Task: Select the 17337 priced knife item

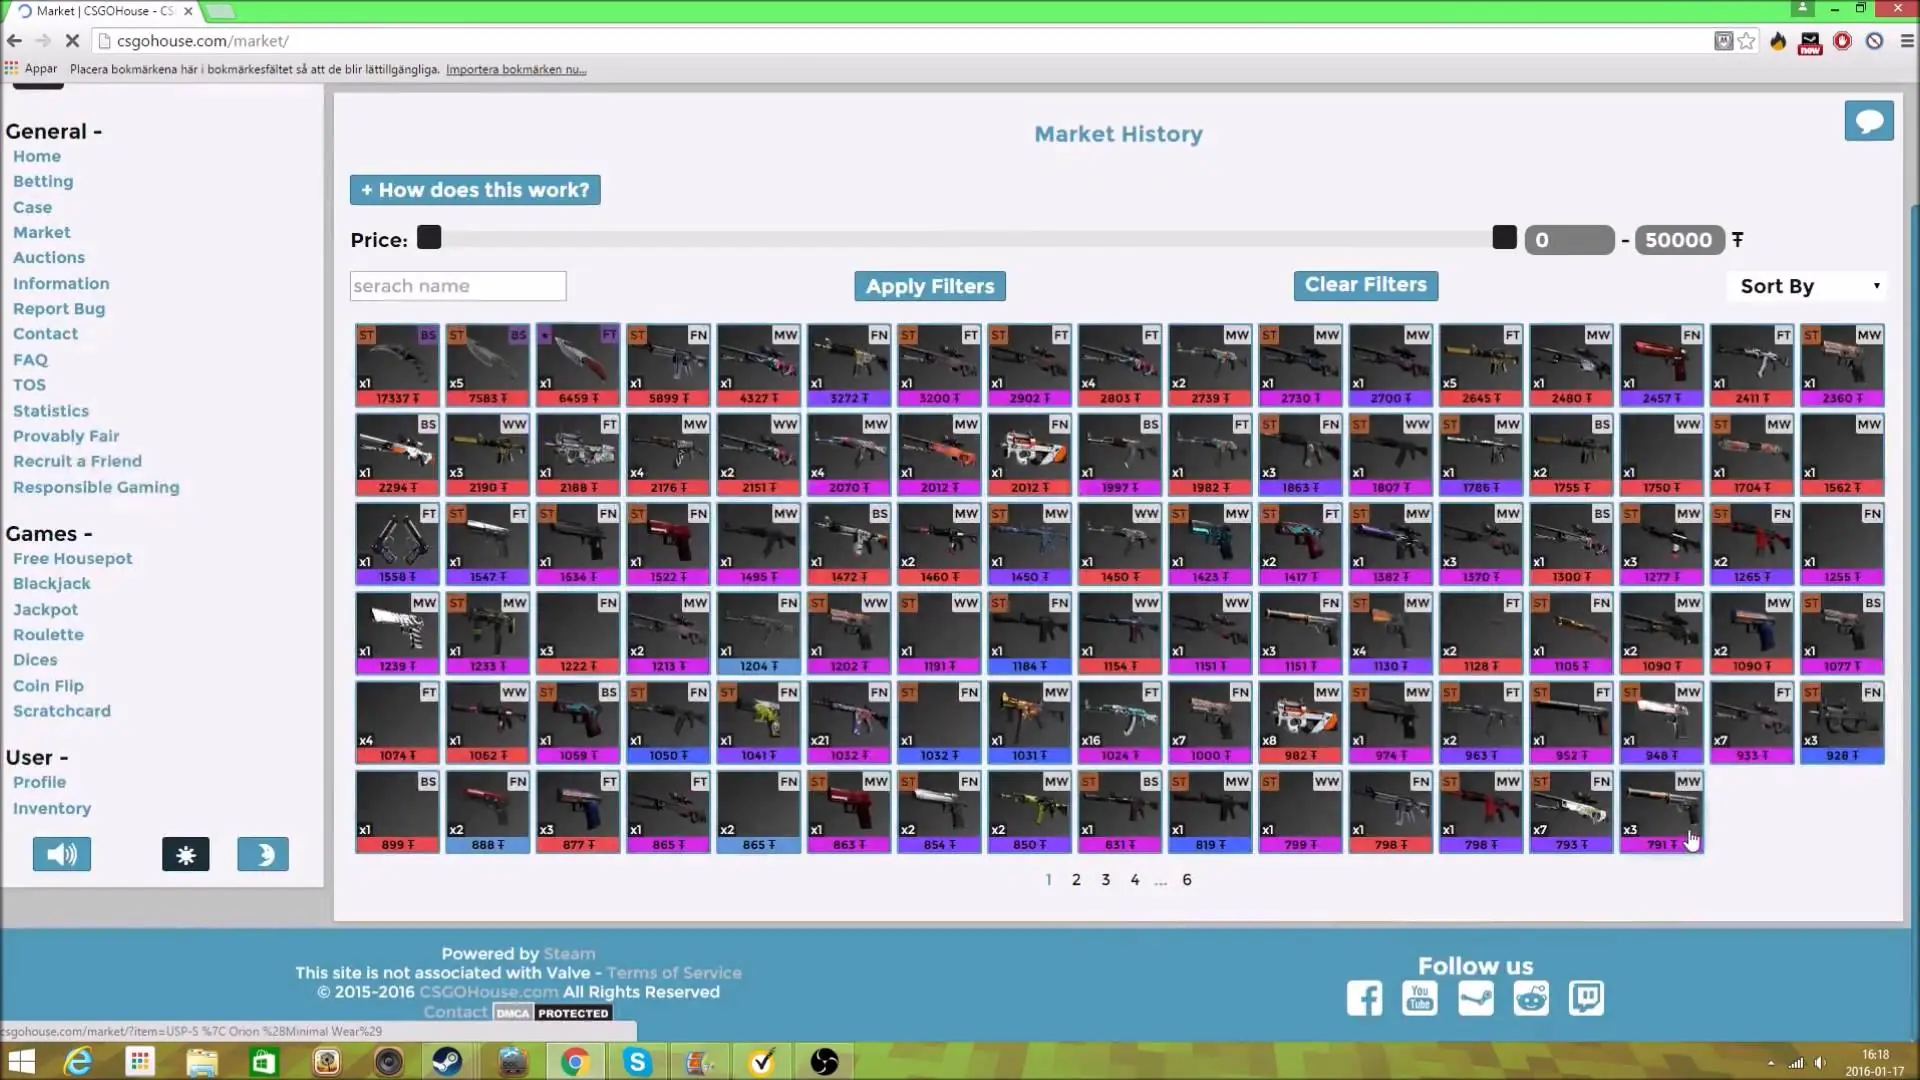Action: 397,365
